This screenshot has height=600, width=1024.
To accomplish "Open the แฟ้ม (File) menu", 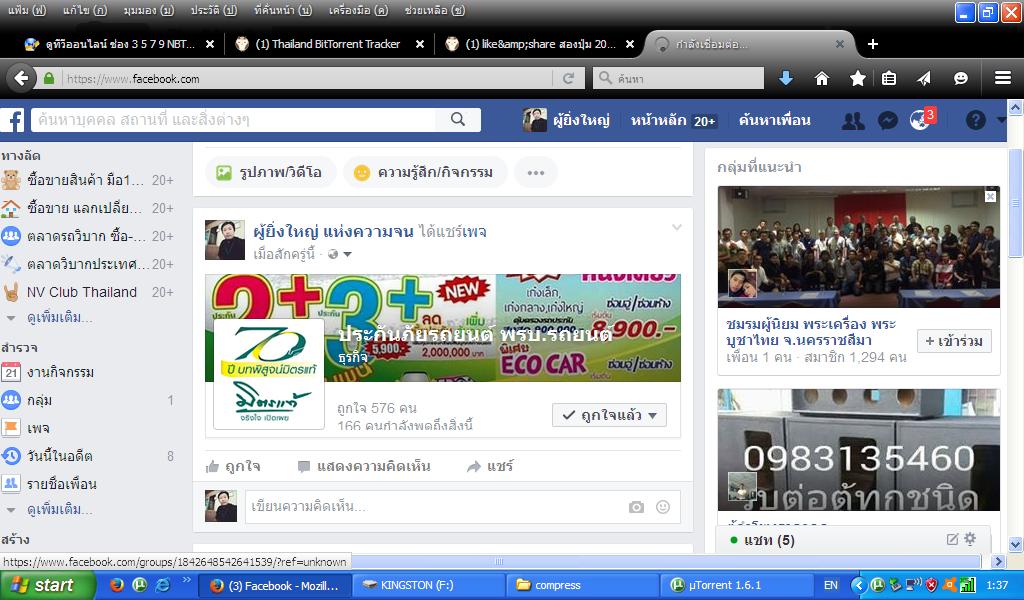I will [27, 10].
